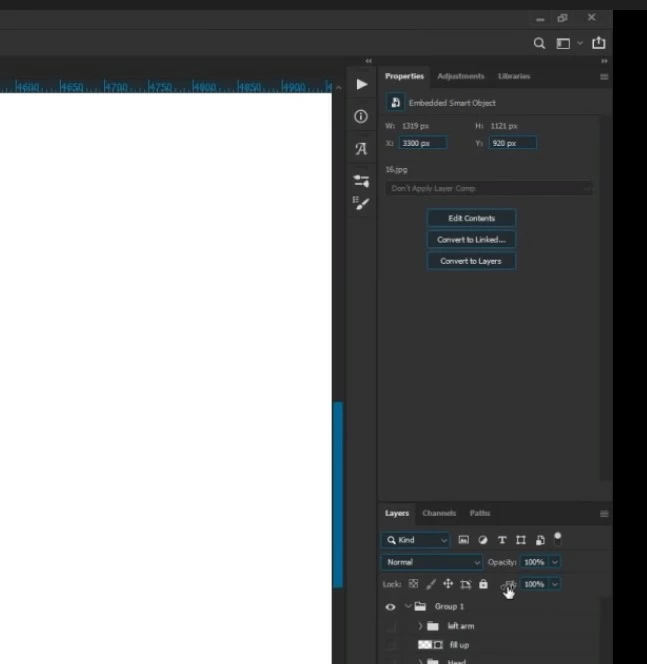647x664 pixels.
Task: Click the fill up layer mask thumbnail
Action: [438, 645]
